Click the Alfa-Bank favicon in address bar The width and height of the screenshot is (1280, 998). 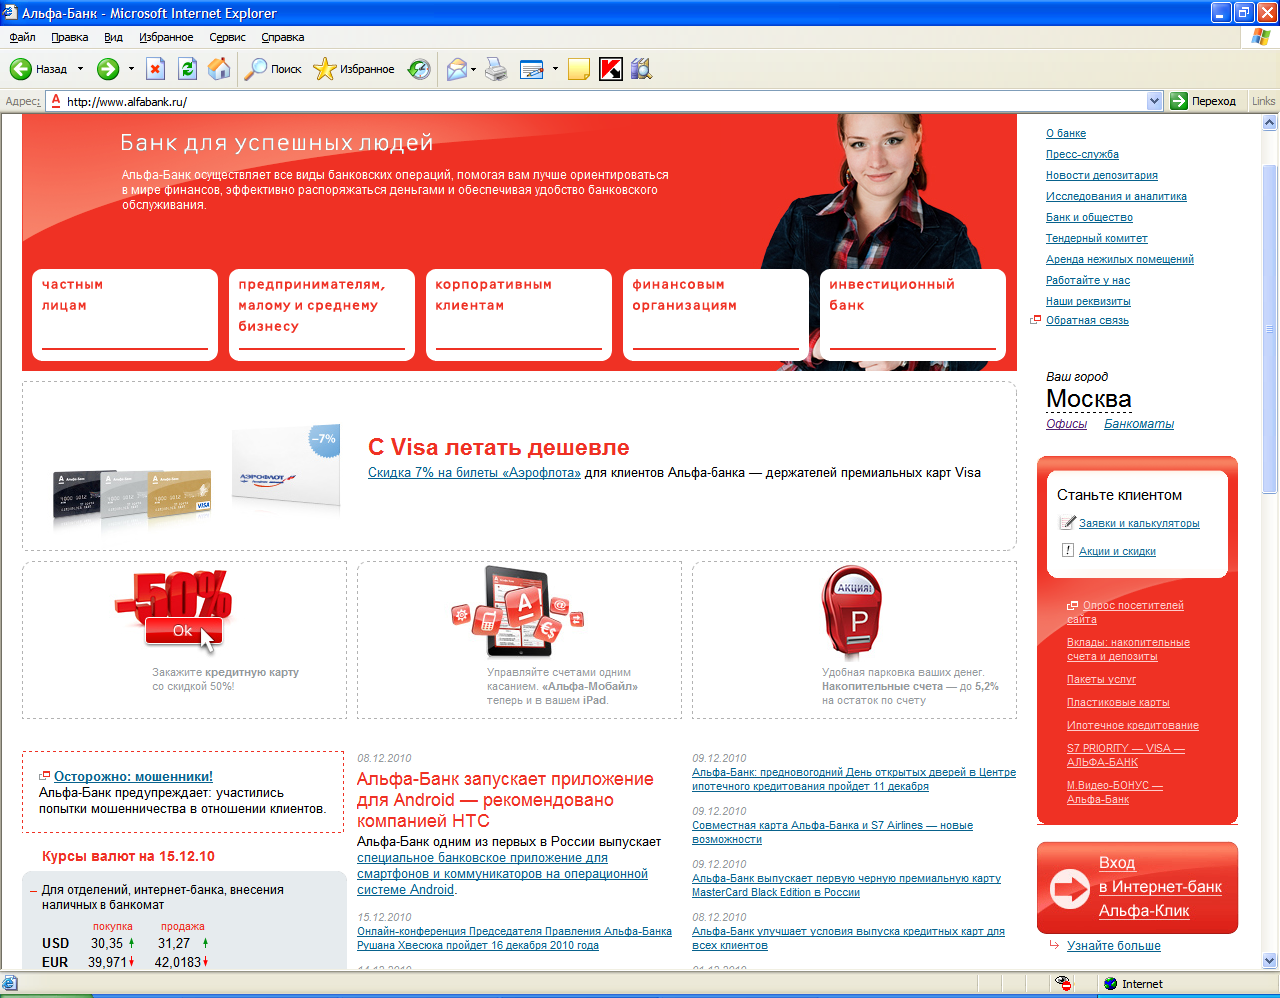(56, 101)
